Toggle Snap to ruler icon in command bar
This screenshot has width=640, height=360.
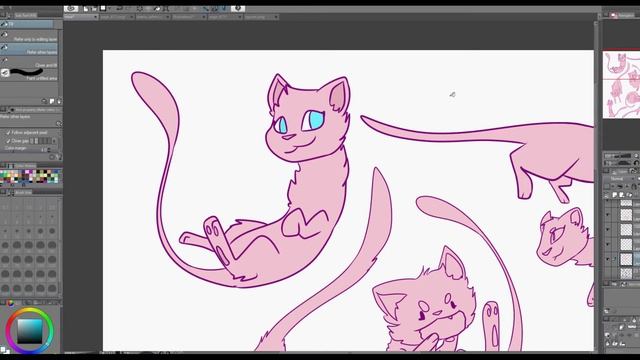click(206, 9)
